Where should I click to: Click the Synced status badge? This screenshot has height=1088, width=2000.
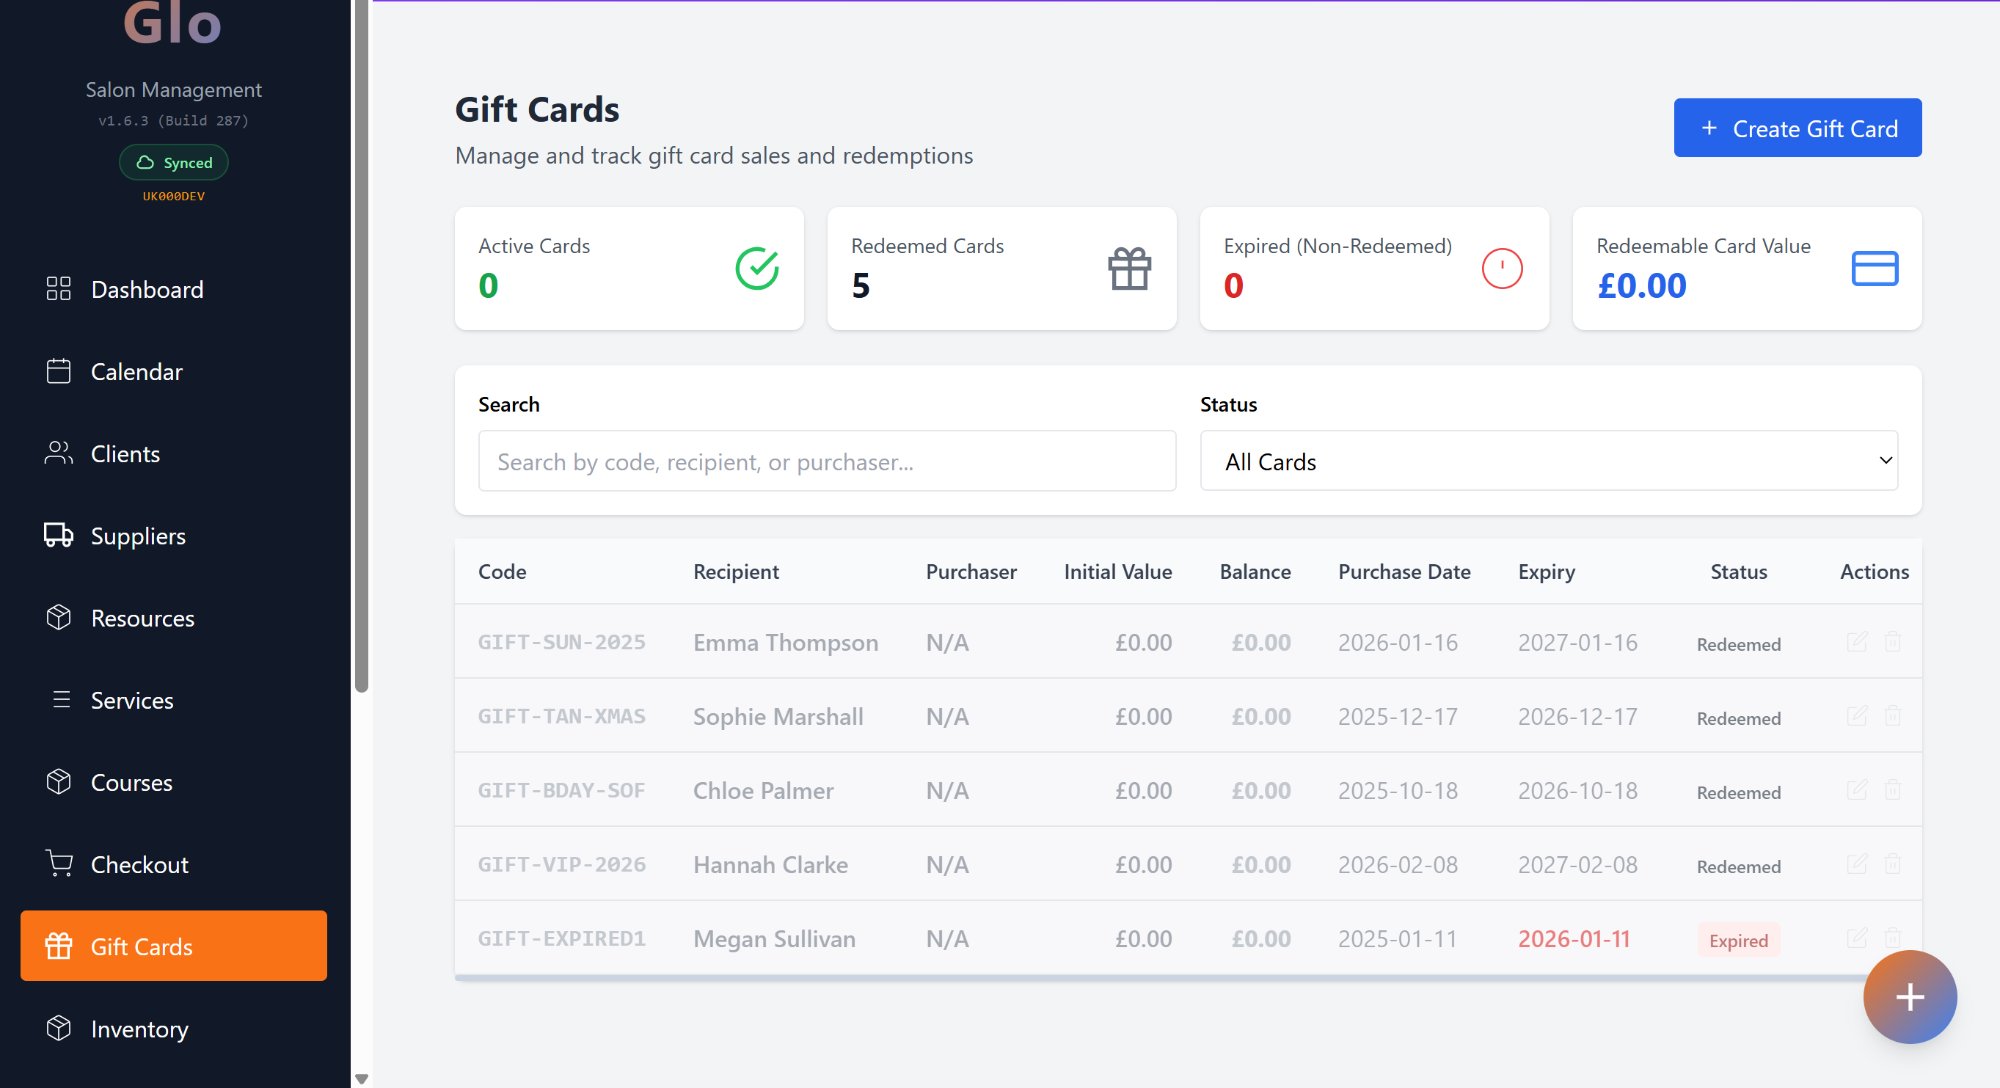173,162
